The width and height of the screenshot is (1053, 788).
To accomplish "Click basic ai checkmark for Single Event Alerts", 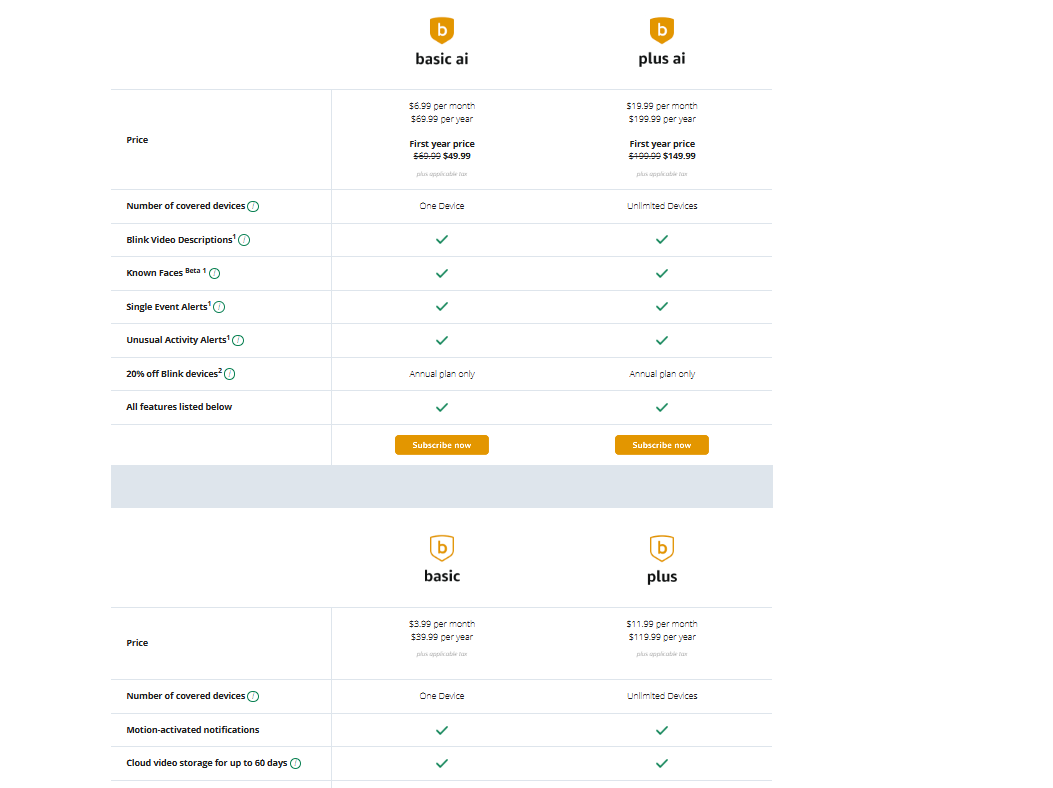I will point(442,306).
